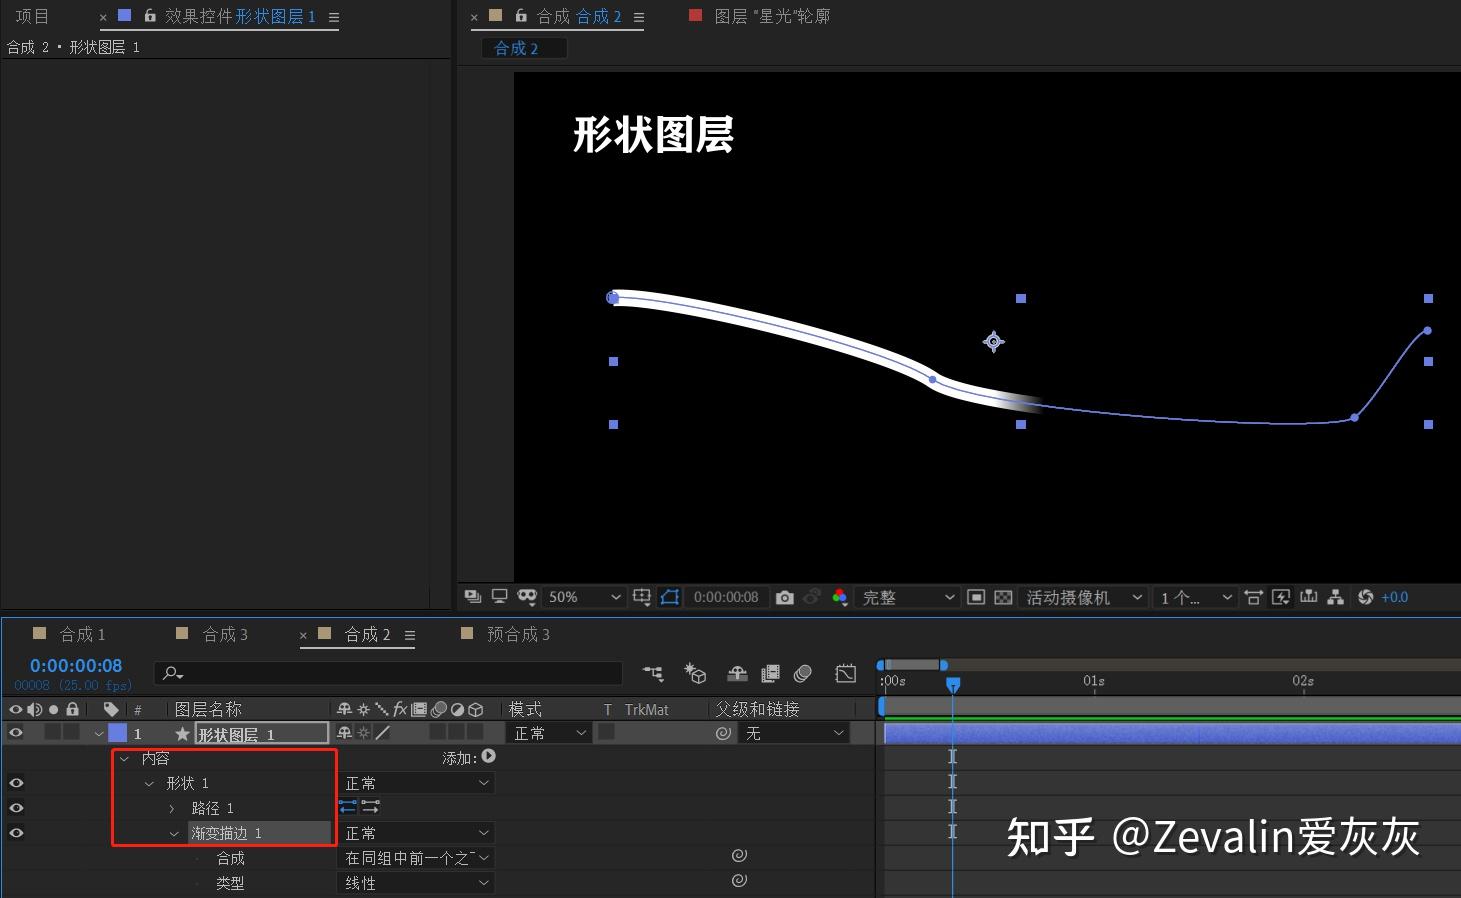Hide shy layers with the shy icon

tap(737, 674)
